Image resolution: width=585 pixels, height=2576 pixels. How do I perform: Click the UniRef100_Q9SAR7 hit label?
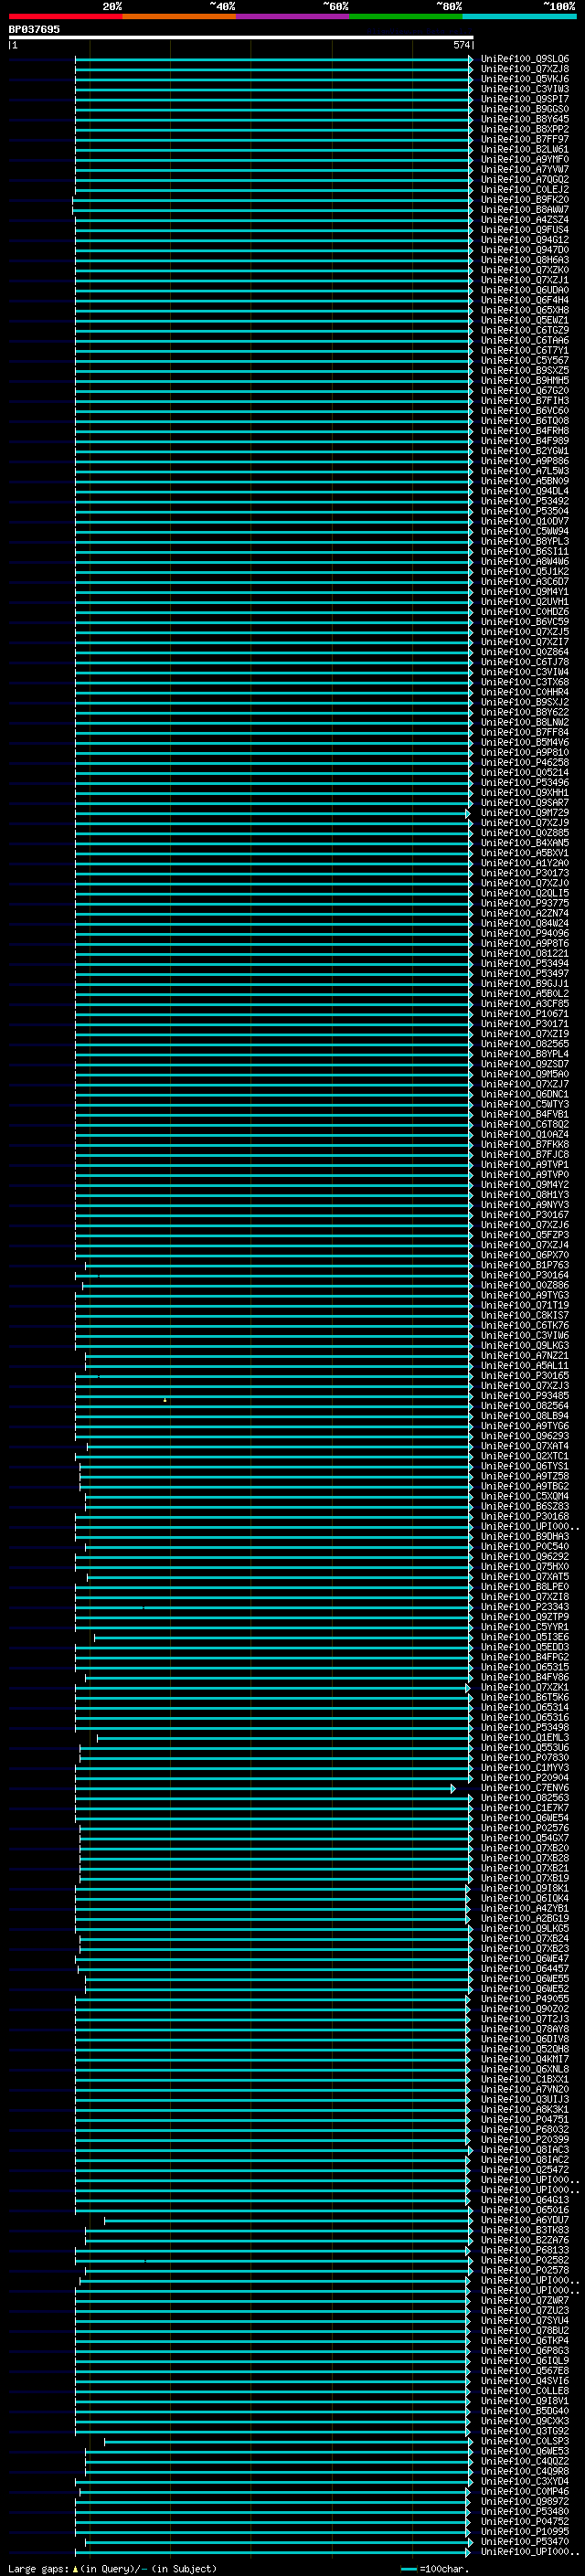pos(525,803)
